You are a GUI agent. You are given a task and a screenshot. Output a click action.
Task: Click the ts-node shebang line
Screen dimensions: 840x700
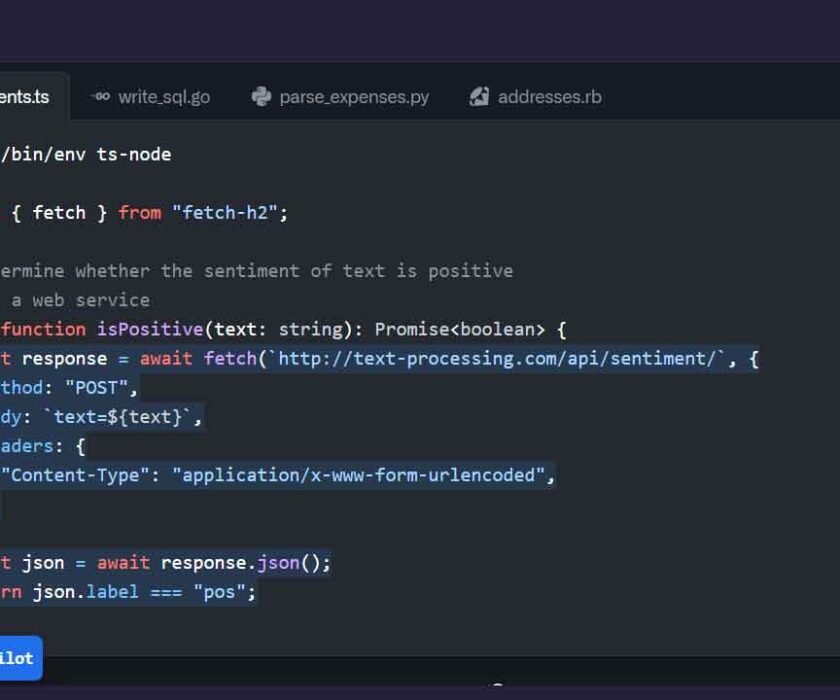[86, 154]
